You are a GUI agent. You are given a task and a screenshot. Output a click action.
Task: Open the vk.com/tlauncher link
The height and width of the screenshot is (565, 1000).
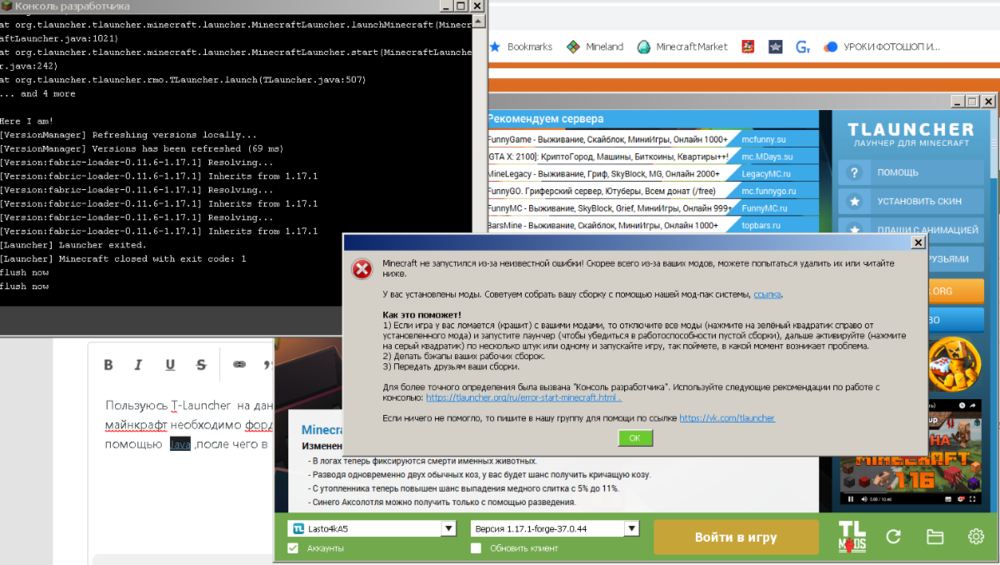727,418
